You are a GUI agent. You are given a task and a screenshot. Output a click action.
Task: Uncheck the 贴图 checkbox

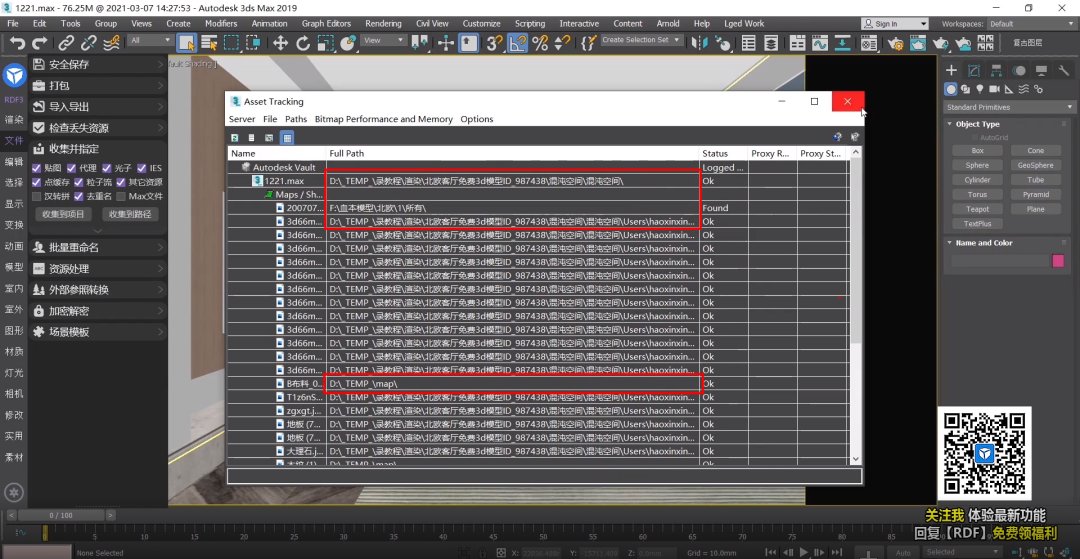pos(37,168)
